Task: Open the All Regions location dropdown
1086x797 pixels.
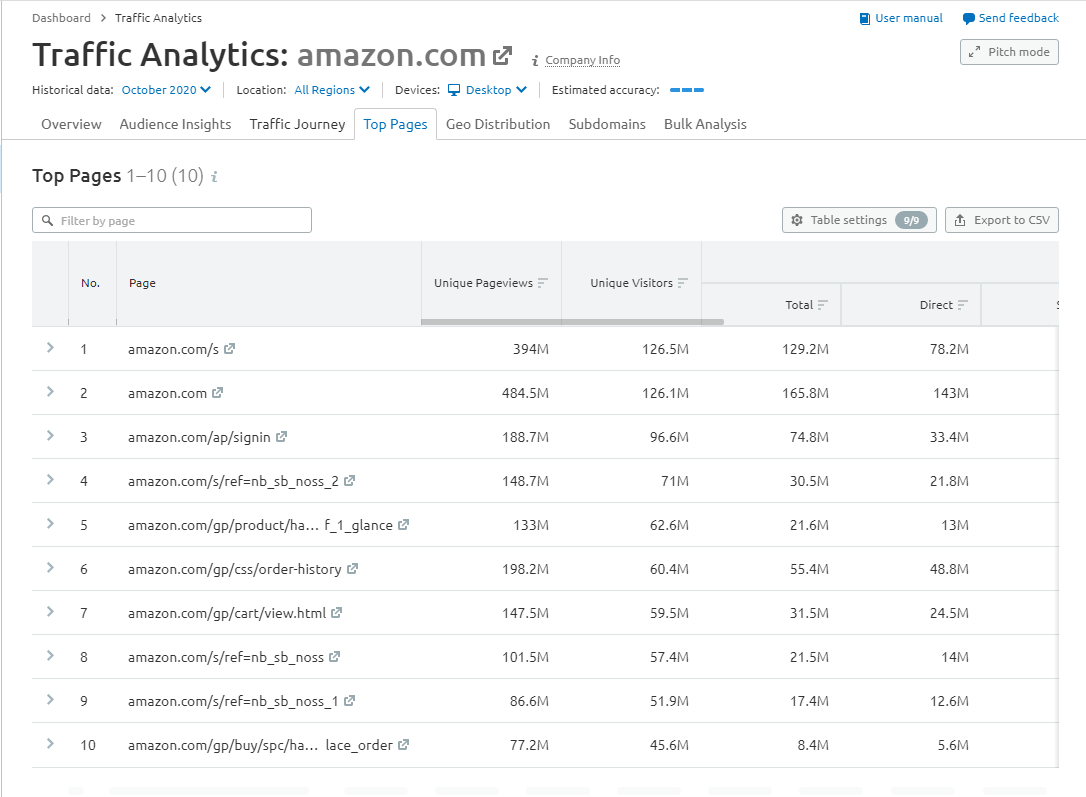Action: [x=332, y=90]
